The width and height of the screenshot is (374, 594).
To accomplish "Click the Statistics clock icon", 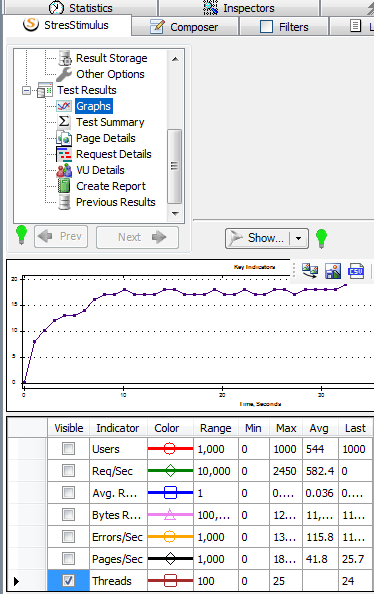I will pos(56,7).
